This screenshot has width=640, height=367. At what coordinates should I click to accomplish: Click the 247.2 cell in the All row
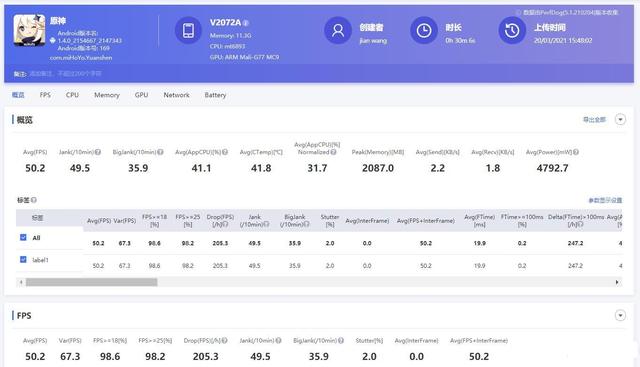(x=575, y=243)
